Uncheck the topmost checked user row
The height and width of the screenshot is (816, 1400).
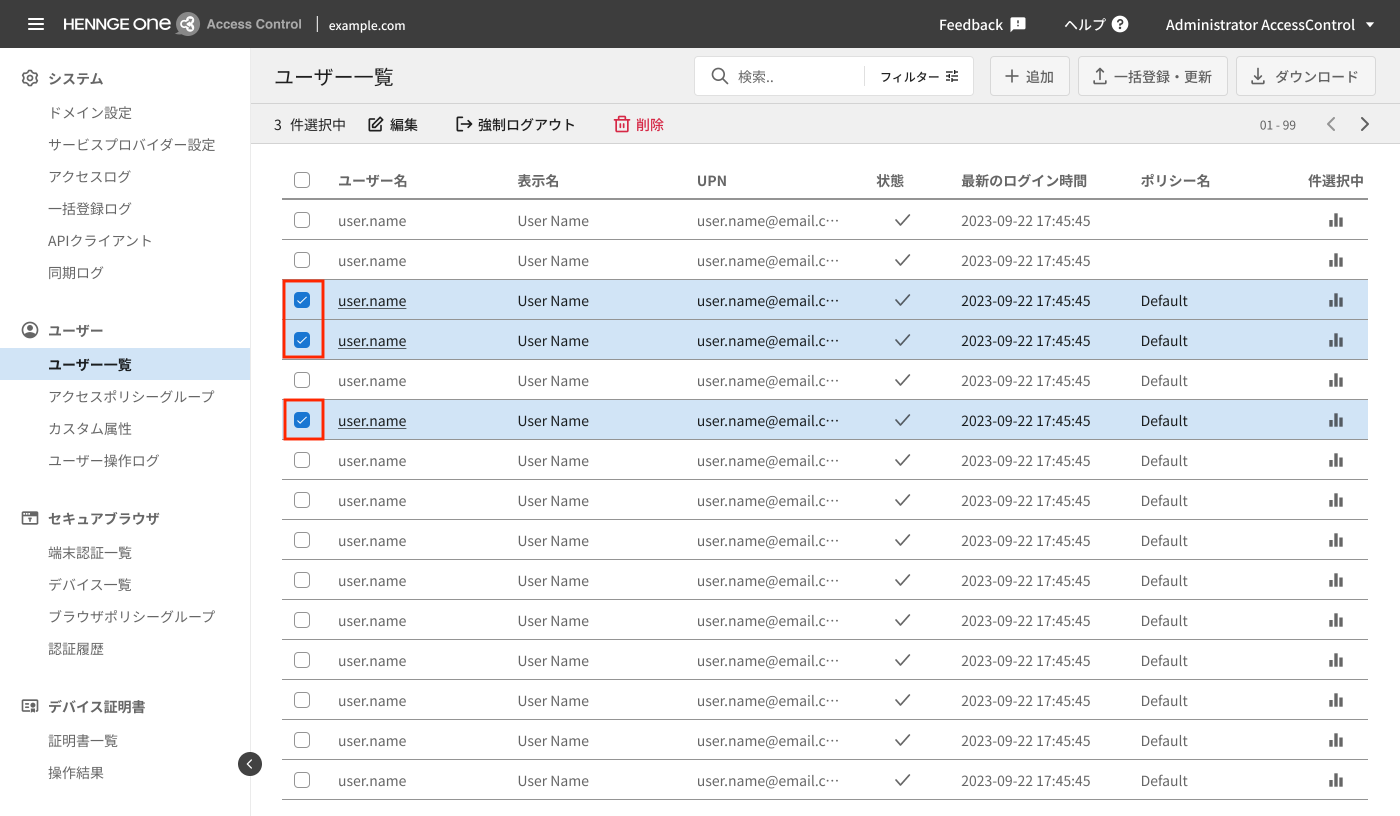point(302,300)
